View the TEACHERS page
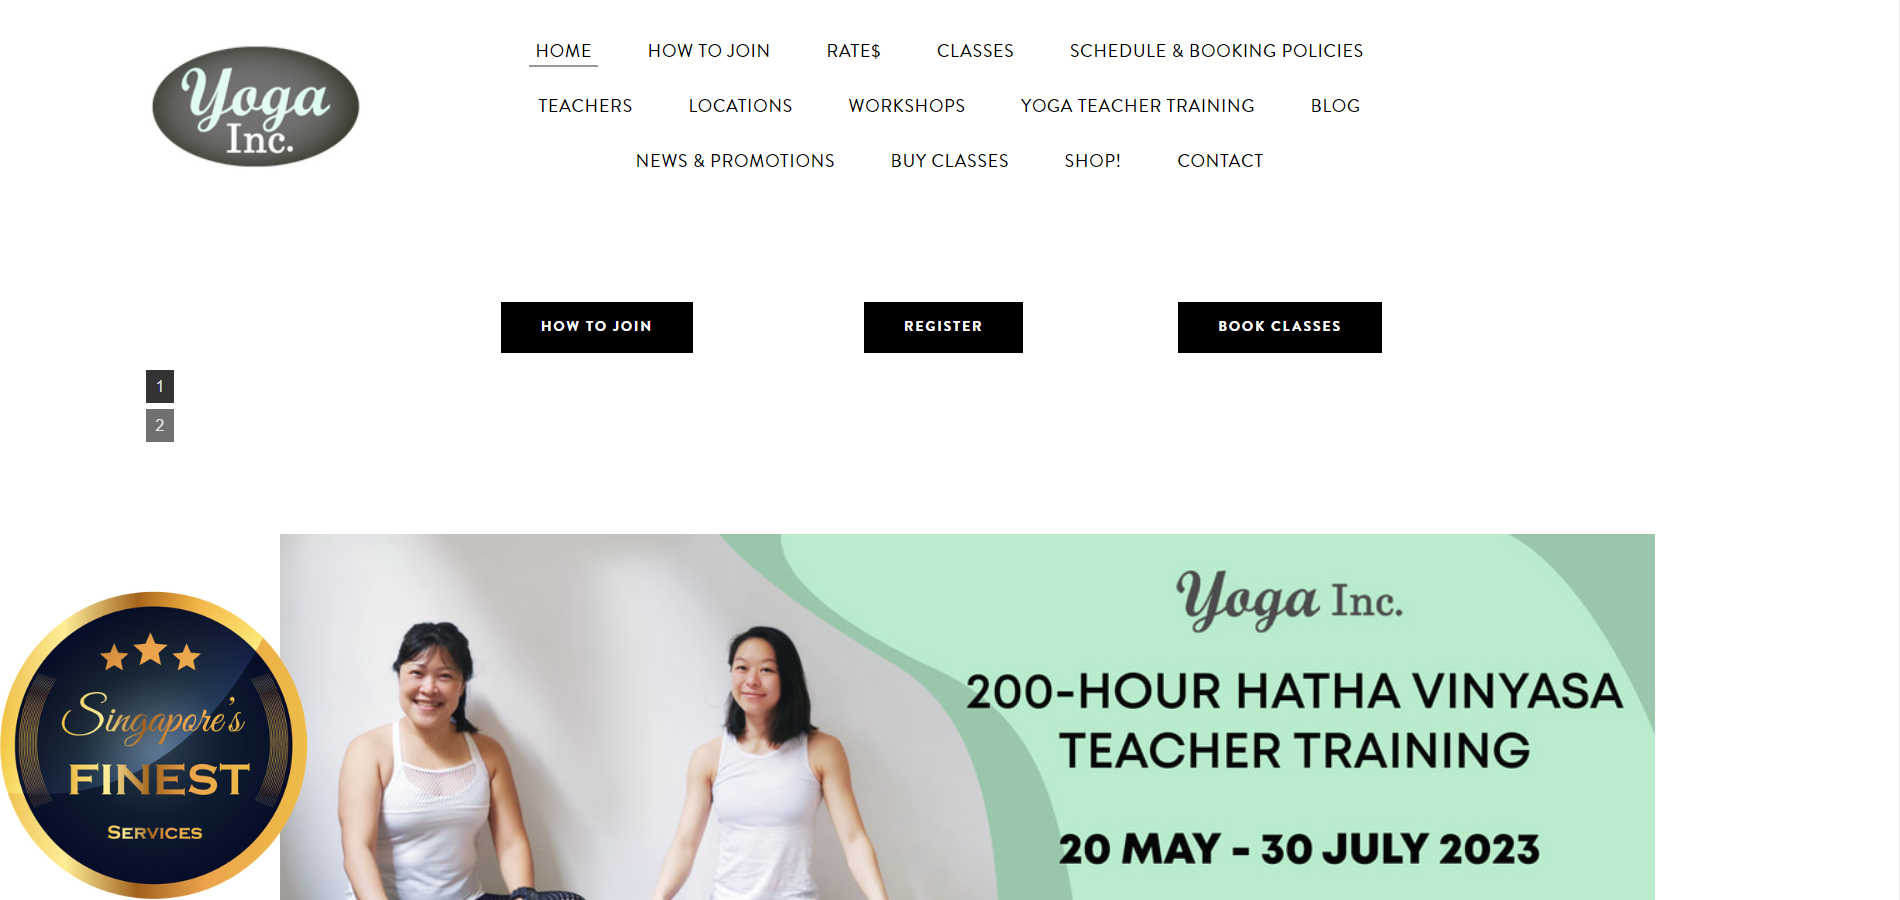The width and height of the screenshot is (1900, 900). [585, 106]
